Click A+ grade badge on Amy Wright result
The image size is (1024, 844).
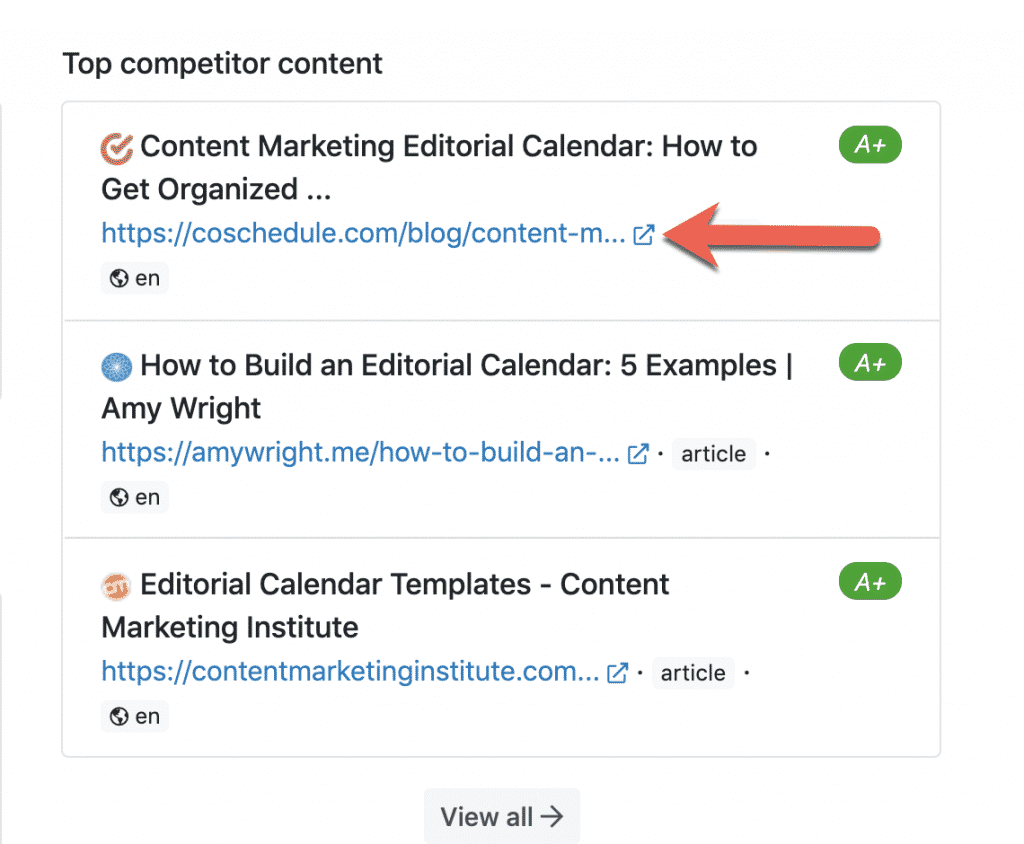(870, 364)
